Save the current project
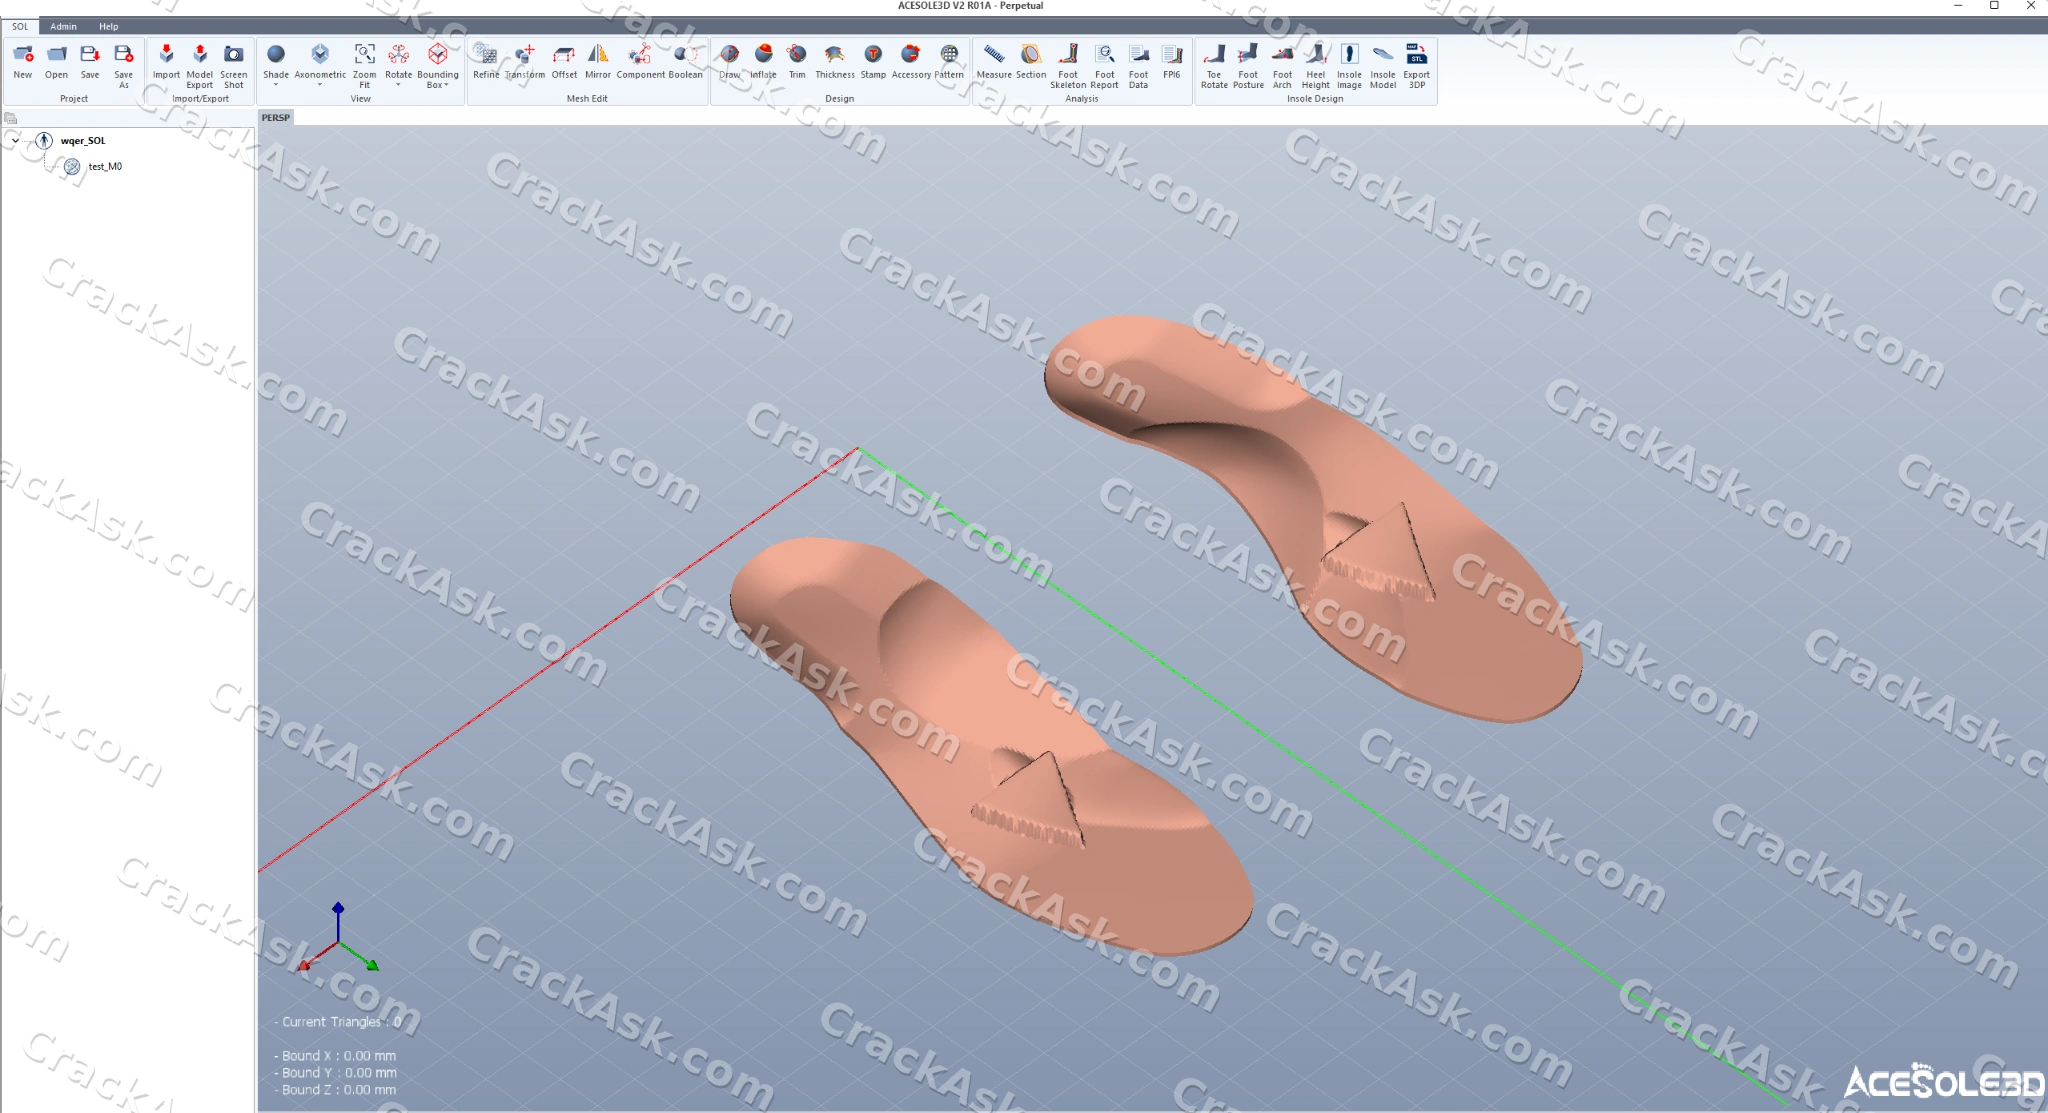This screenshot has width=2048, height=1113. (90, 61)
